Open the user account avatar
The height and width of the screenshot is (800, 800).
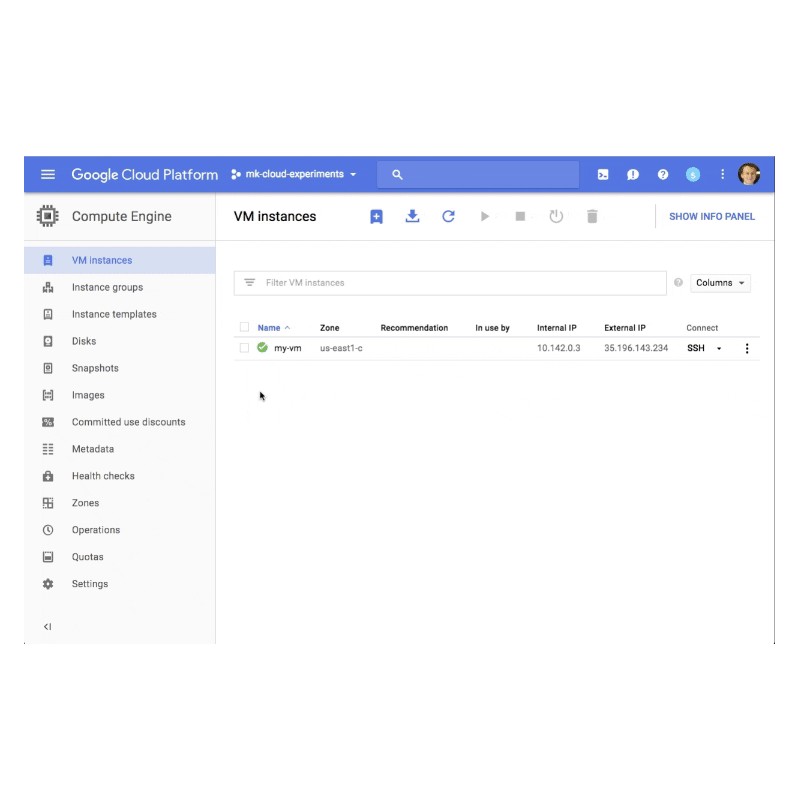(x=749, y=174)
